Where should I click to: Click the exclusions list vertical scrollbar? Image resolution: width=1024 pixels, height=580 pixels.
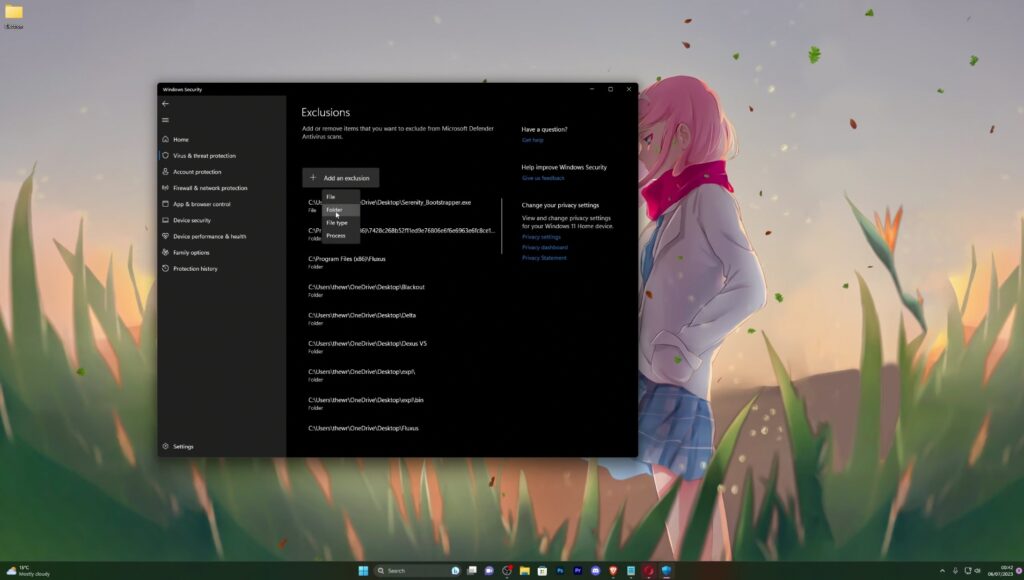pos(502,226)
